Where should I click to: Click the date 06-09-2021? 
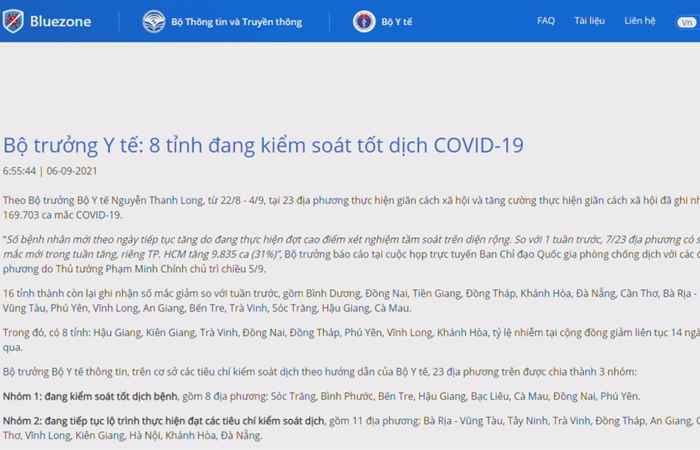(72, 171)
